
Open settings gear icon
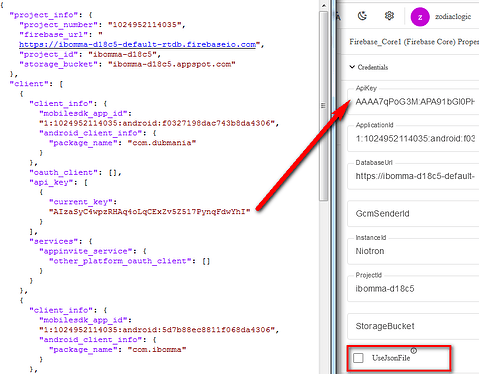pyautogui.click(x=389, y=16)
